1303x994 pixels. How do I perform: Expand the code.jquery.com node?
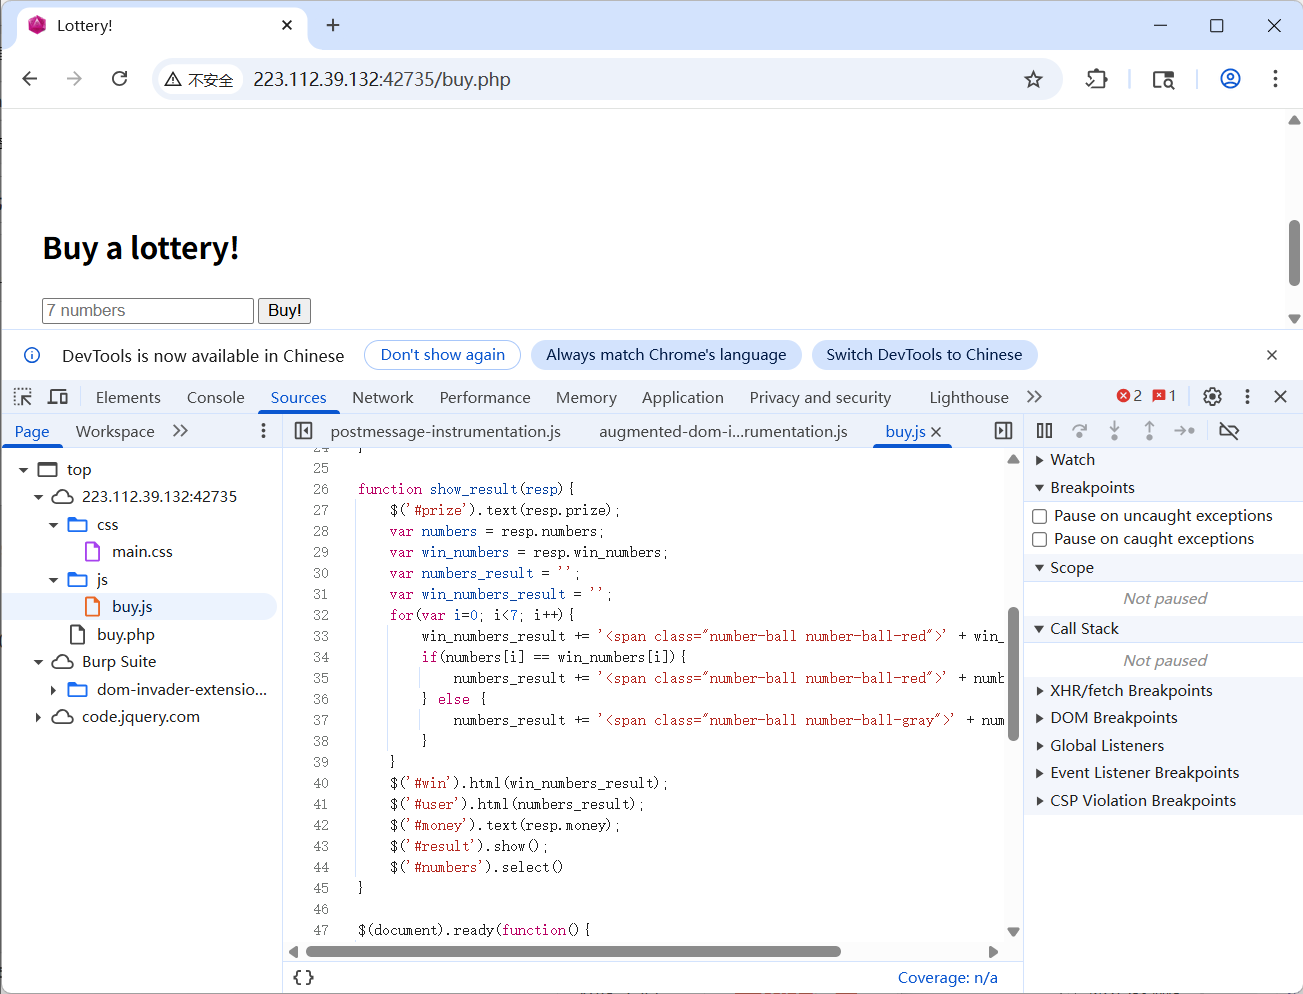(38, 716)
